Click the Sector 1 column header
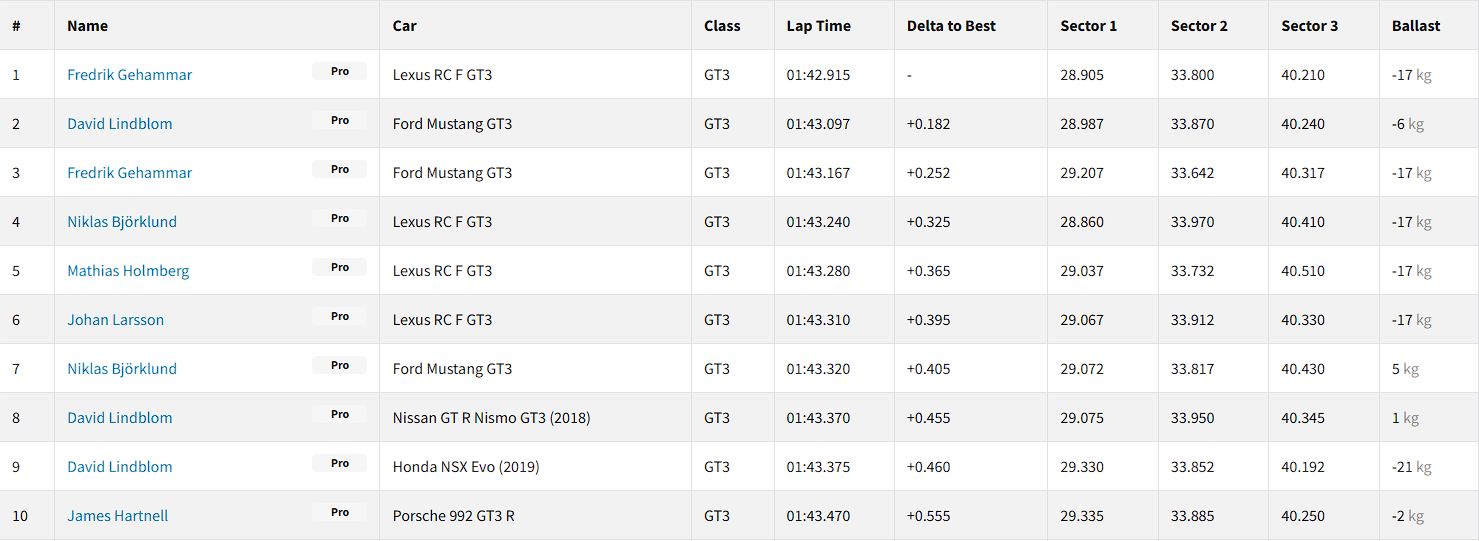This screenshot has width=1479, height=541. pos(1088,26)
